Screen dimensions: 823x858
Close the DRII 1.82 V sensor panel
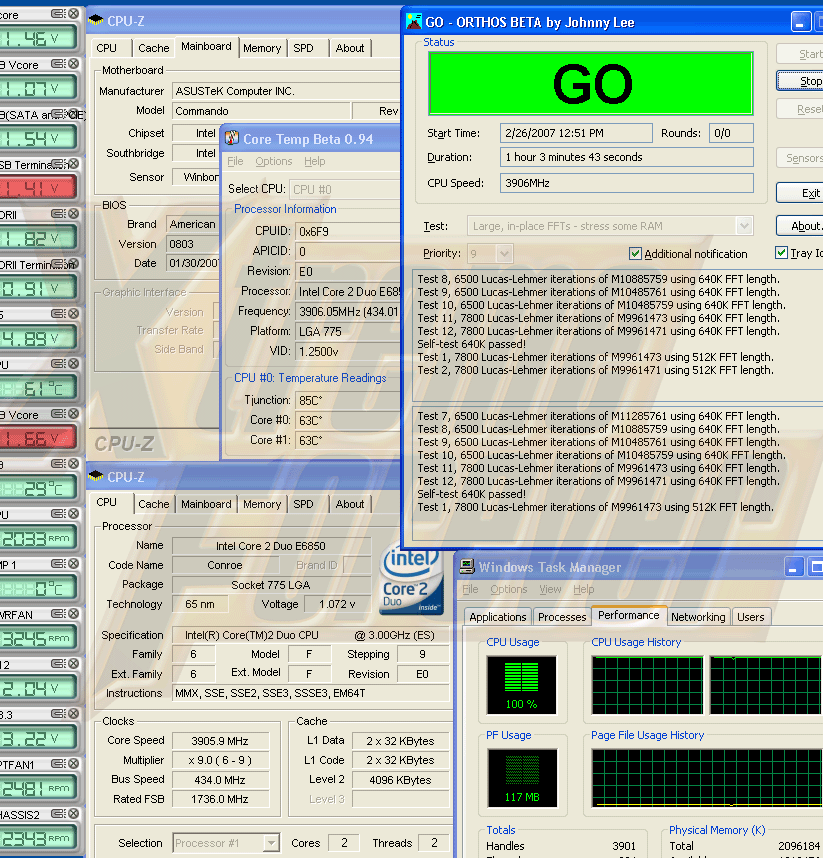point(73,214)
